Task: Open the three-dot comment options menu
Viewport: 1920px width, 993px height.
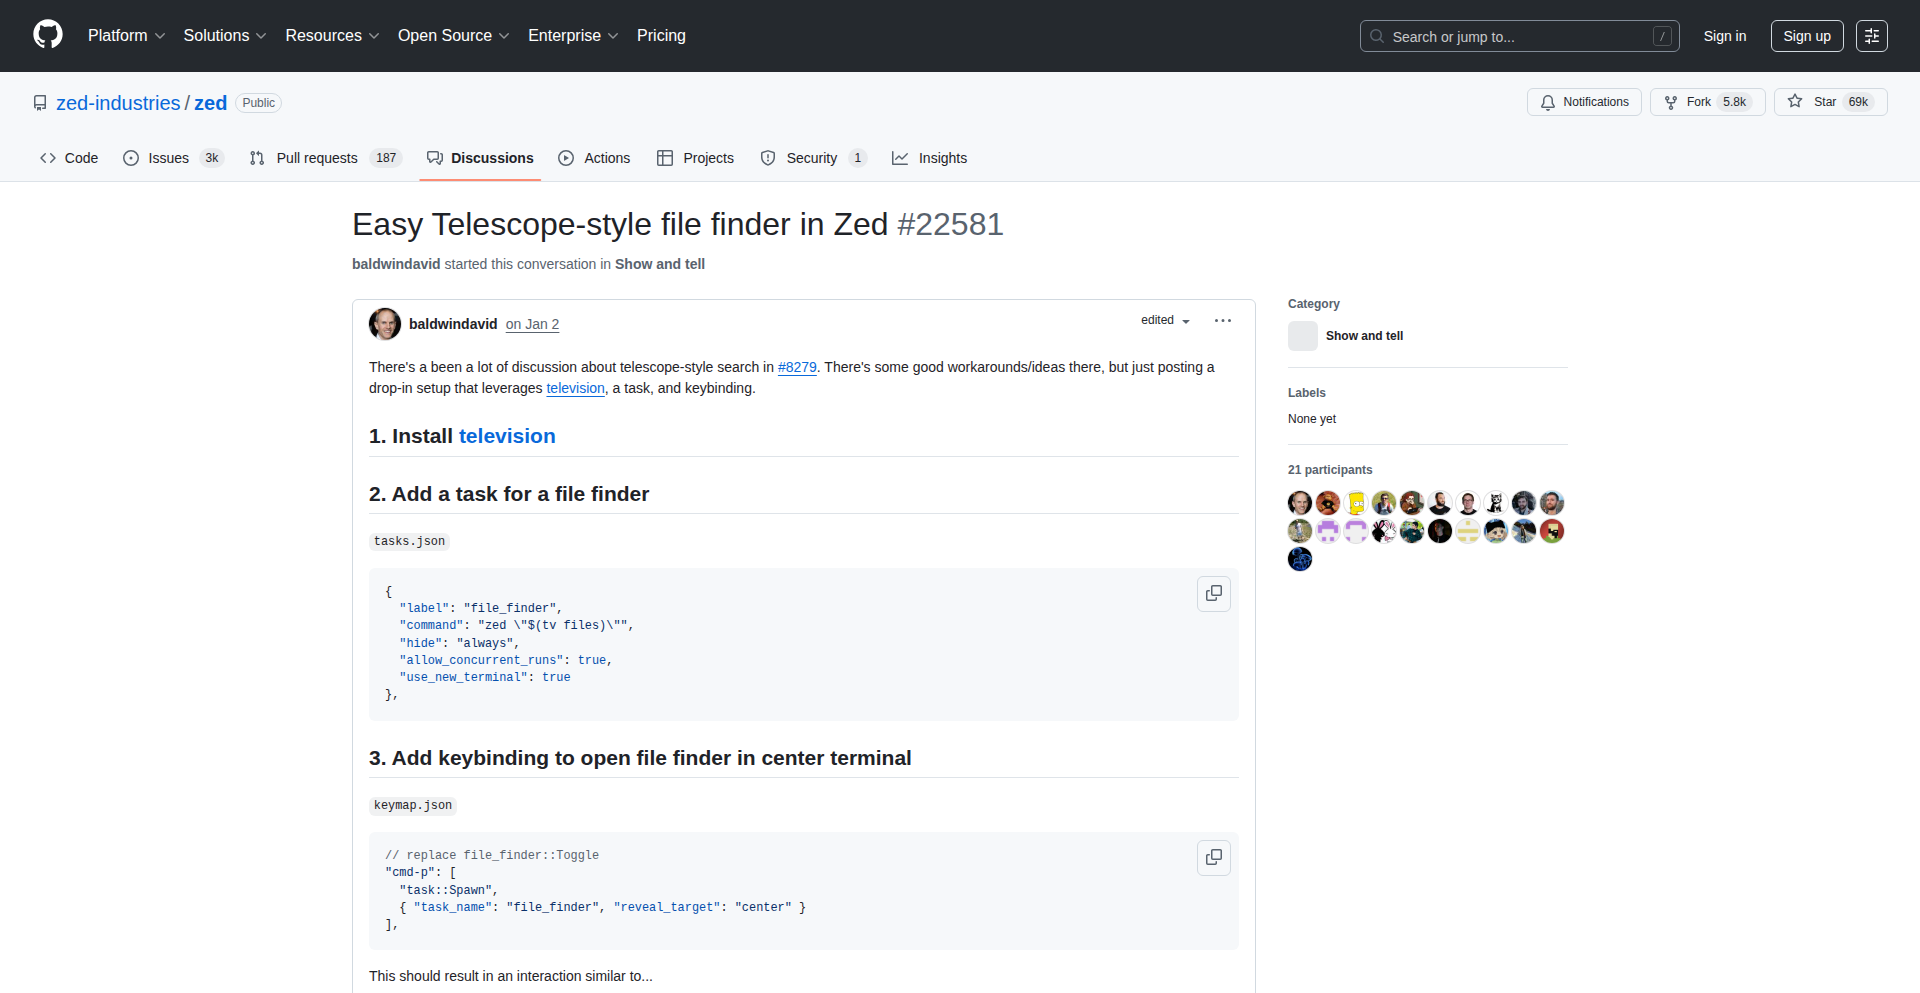Action: (x=1222, y=321)
